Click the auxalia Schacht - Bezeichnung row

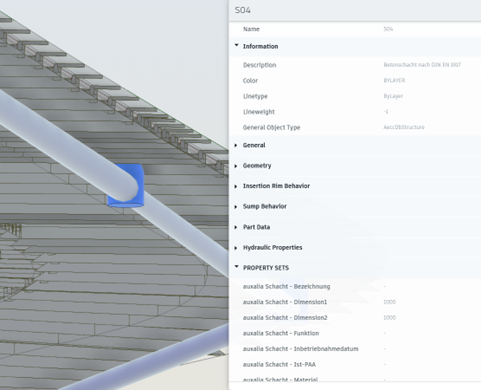click(x=355, y=286)
